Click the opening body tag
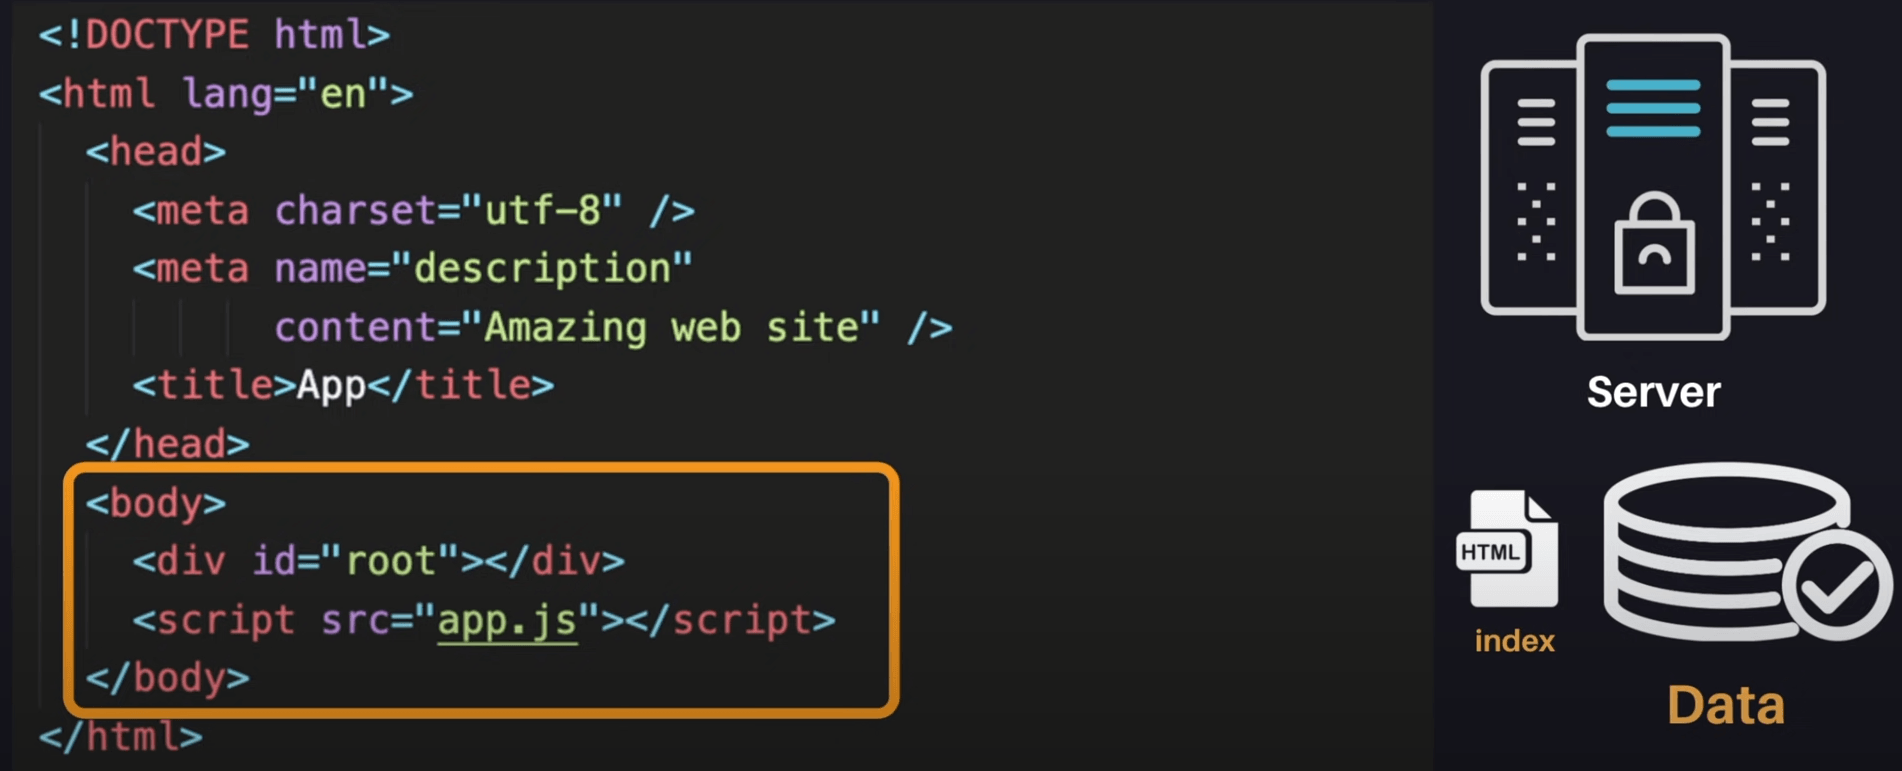Viewport: 1902px width, 771px height. tap(156, 503)
